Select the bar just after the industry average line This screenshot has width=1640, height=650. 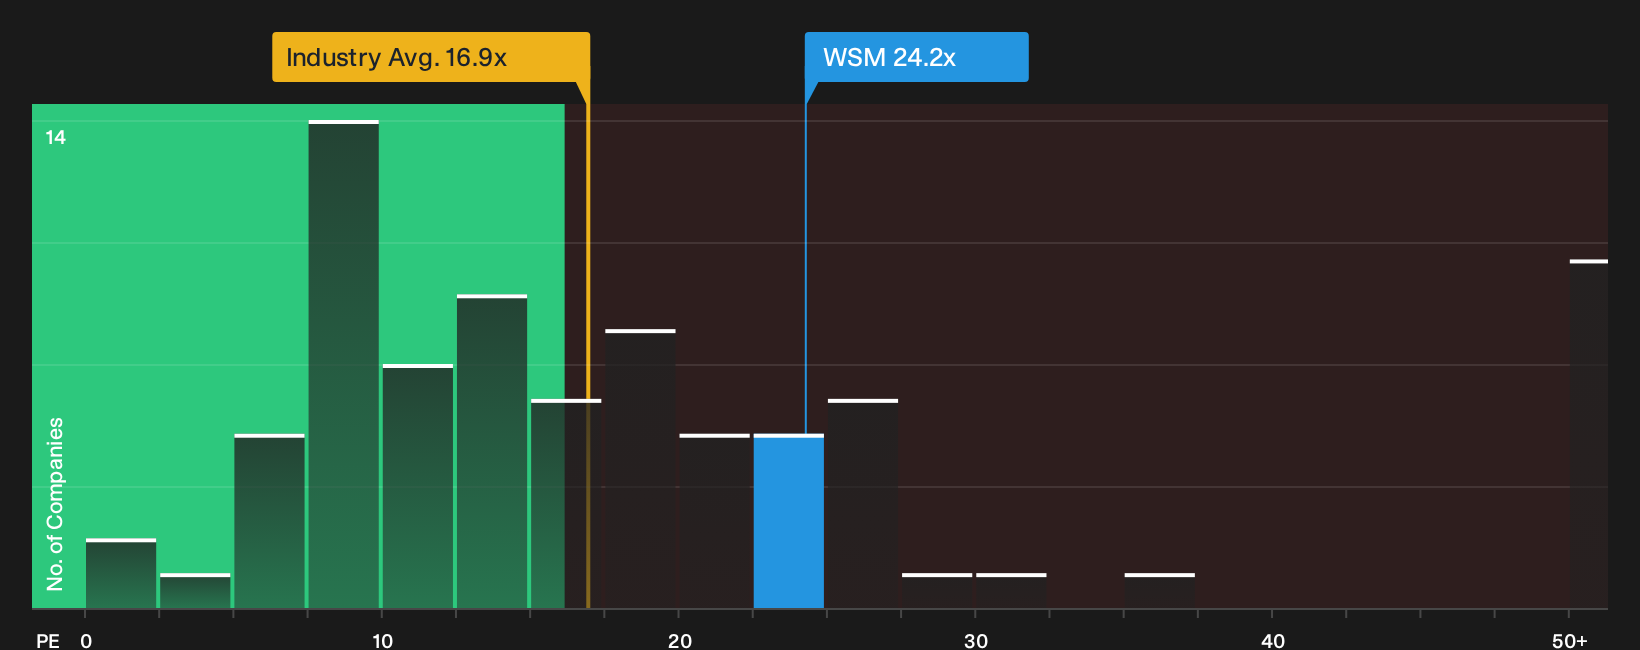click(x=641, y=469)
